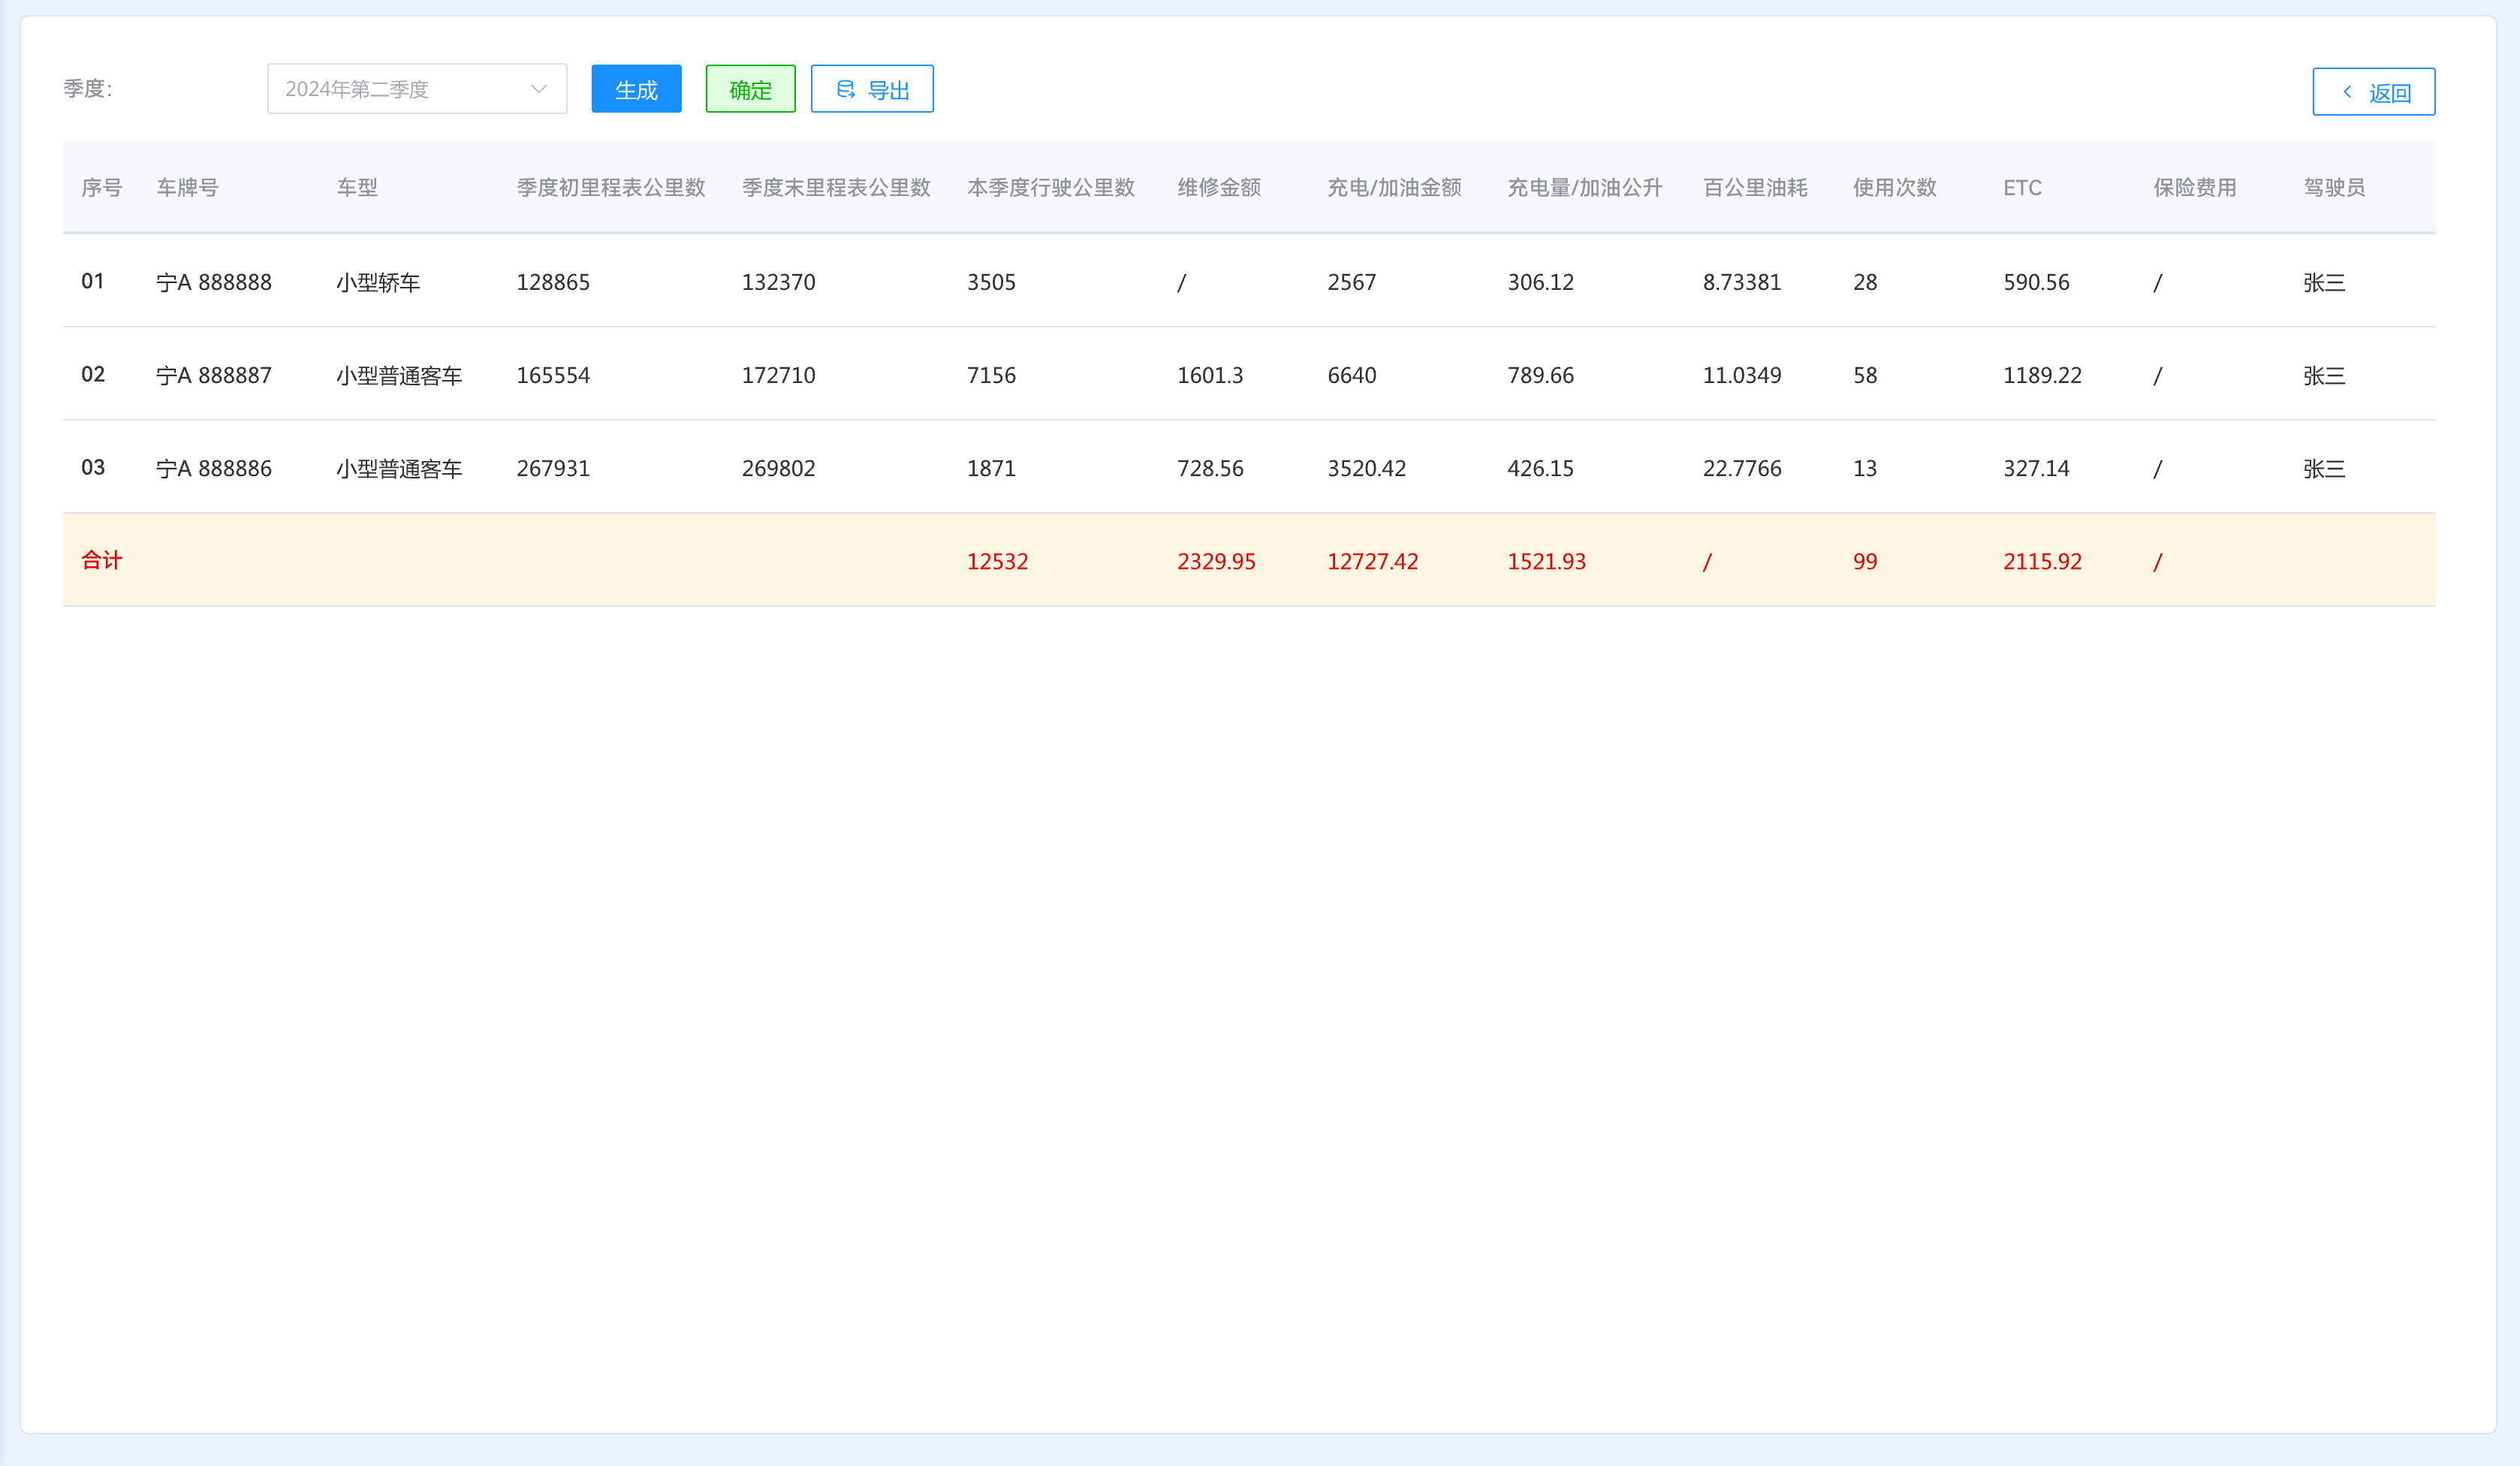The image size is (2520, 1466).
Task: Click total mileage value 12532
Action: coord(997,561)
